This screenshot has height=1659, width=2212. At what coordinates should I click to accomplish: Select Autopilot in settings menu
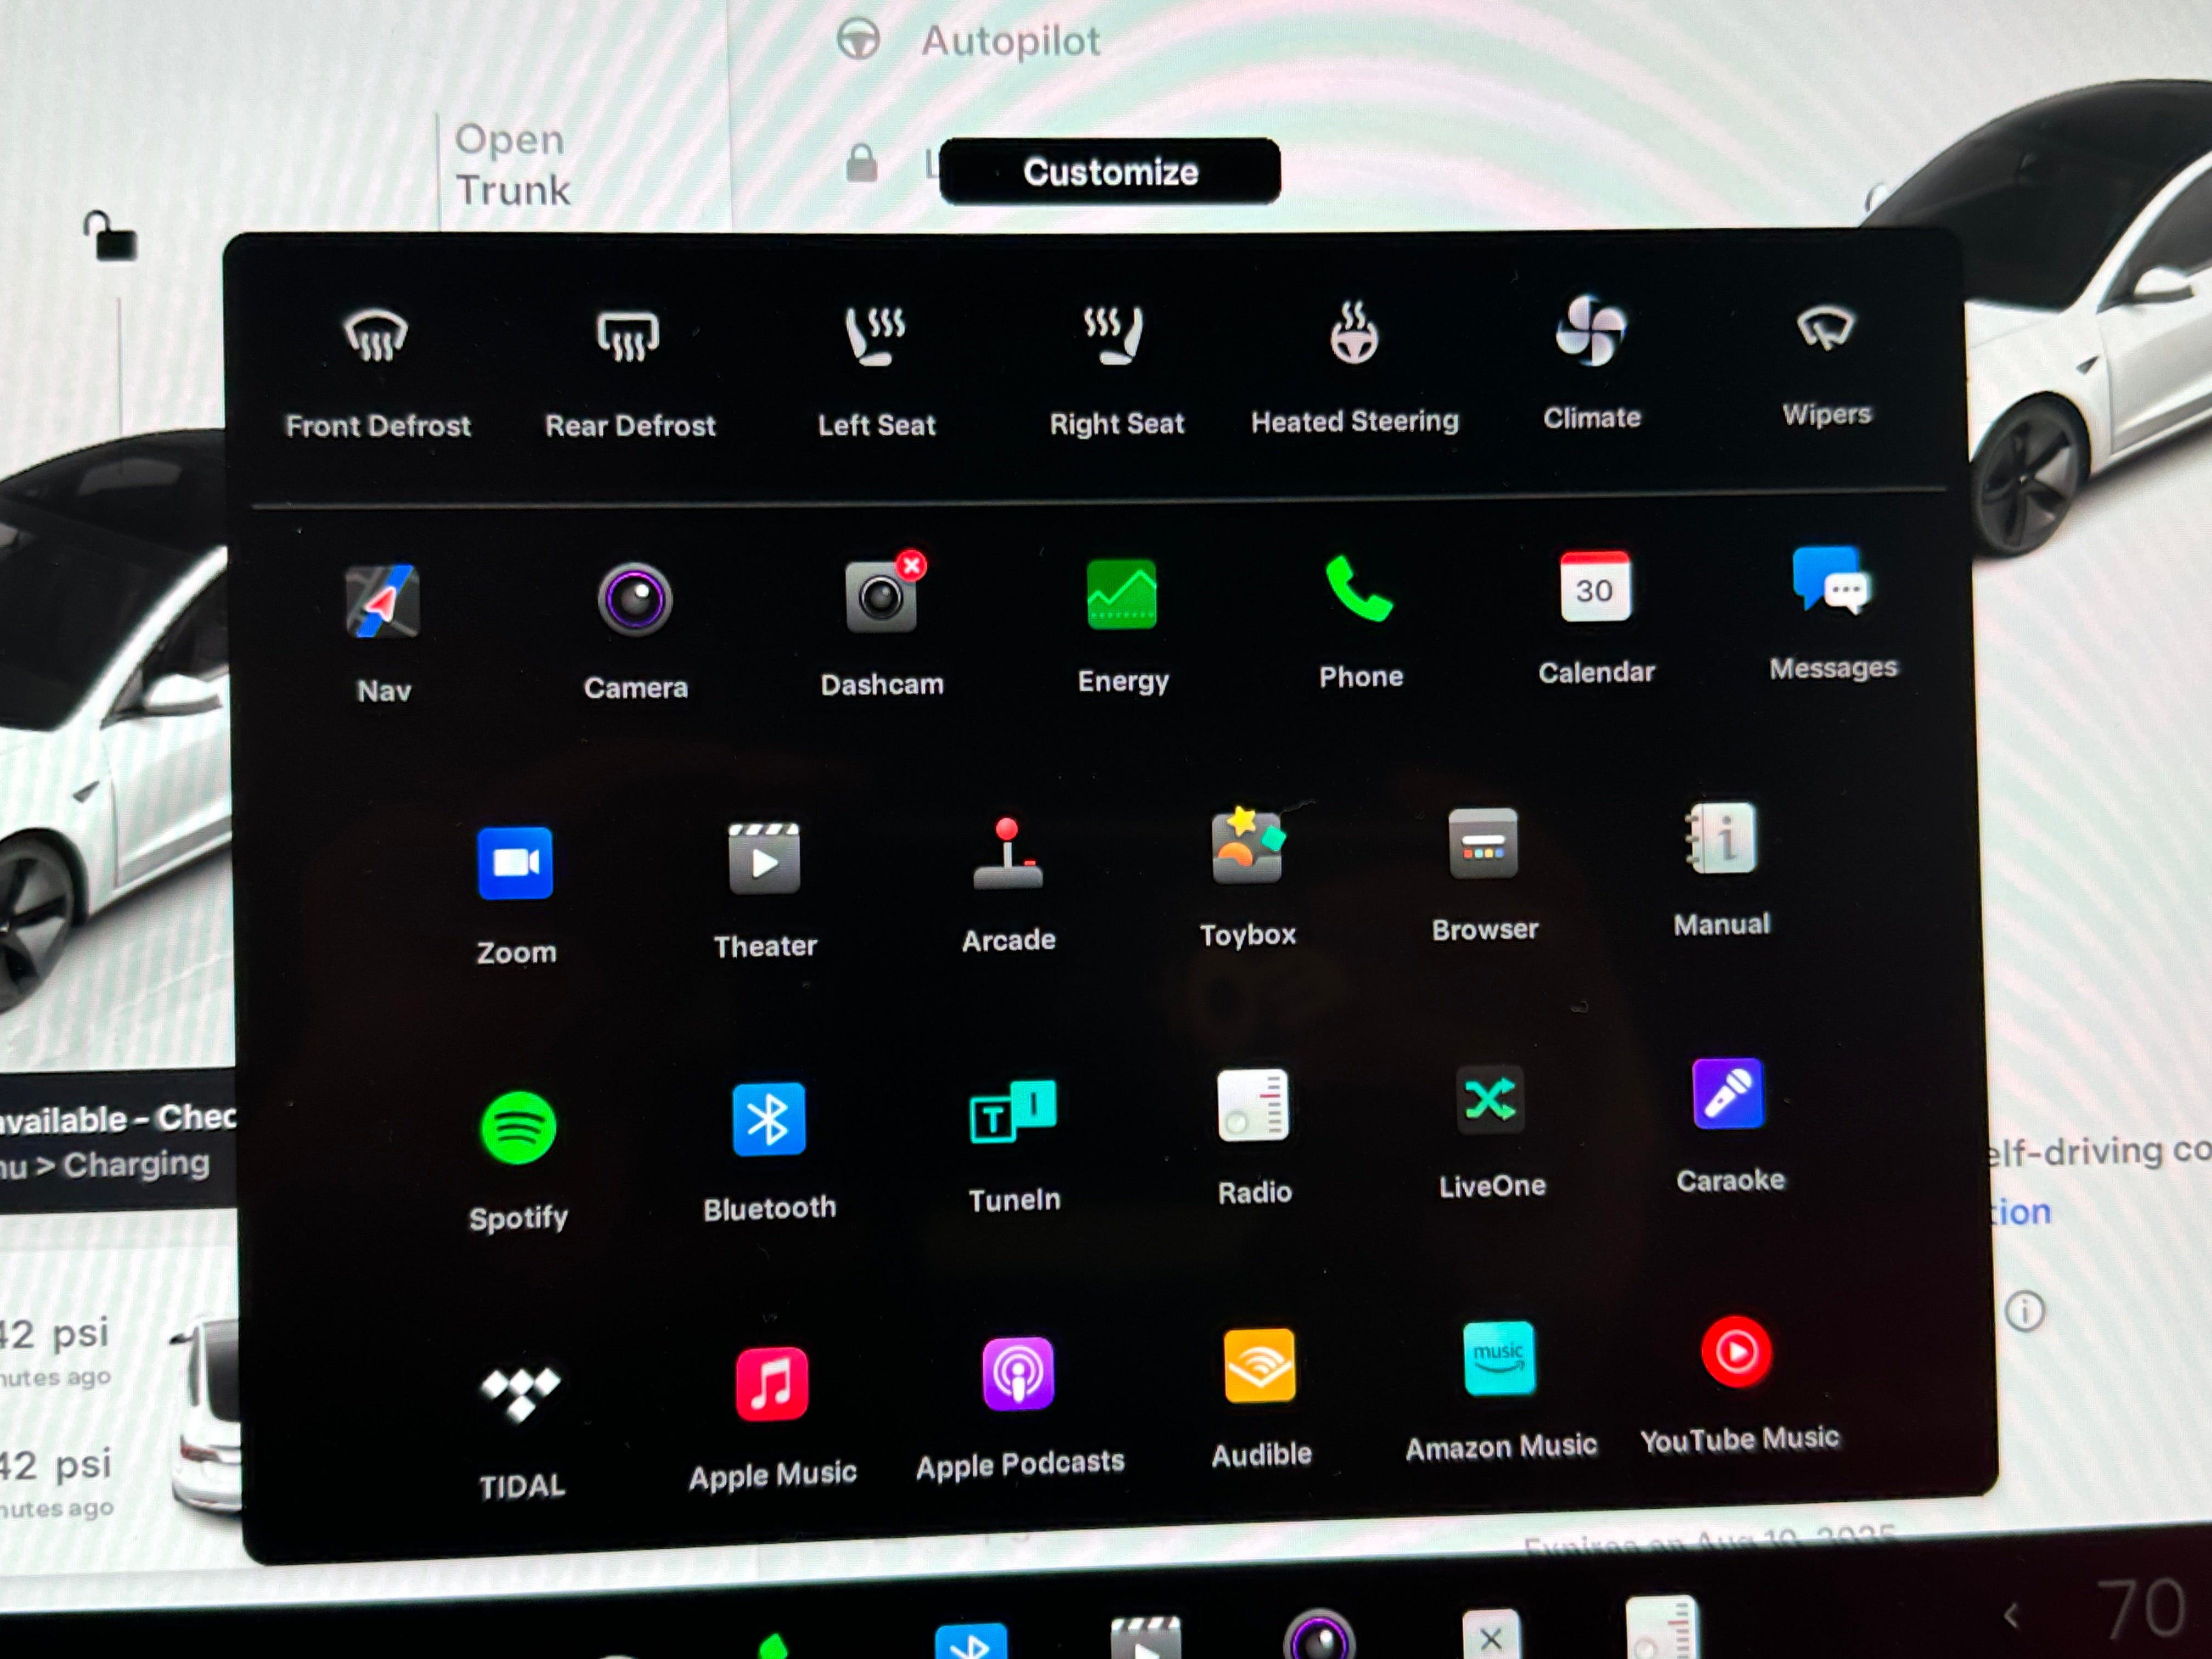(968, 41)
